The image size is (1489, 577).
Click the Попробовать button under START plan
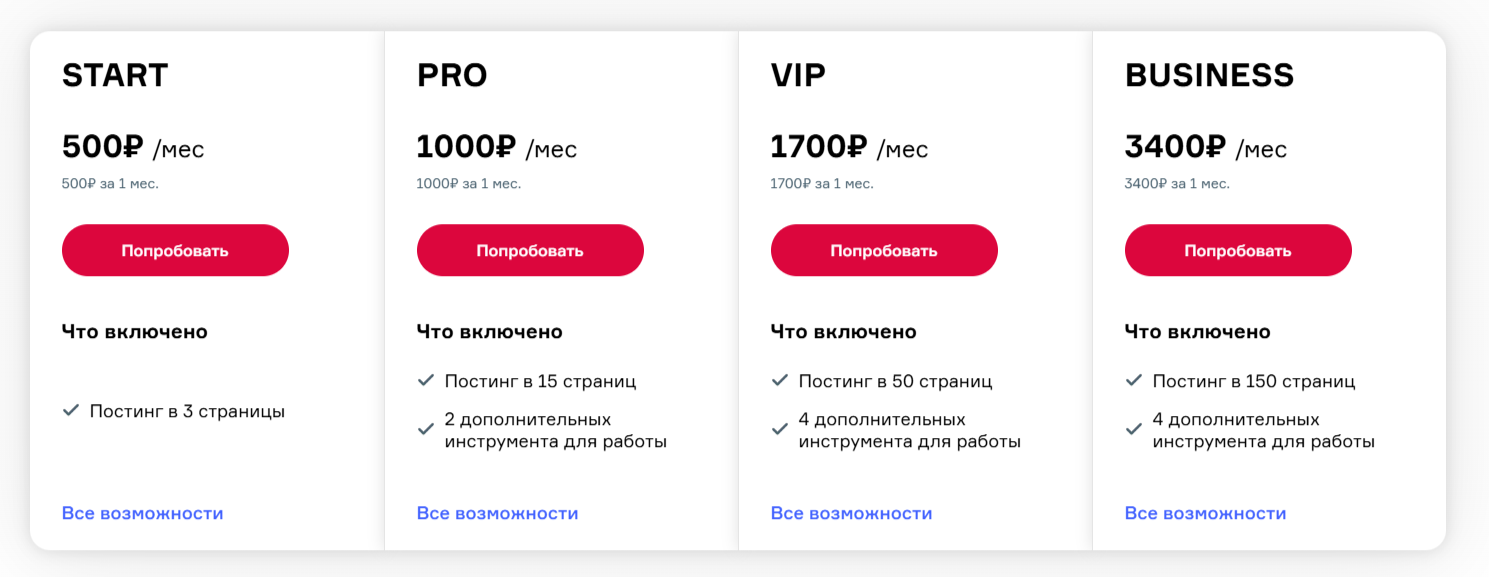[x=175, y=250]
